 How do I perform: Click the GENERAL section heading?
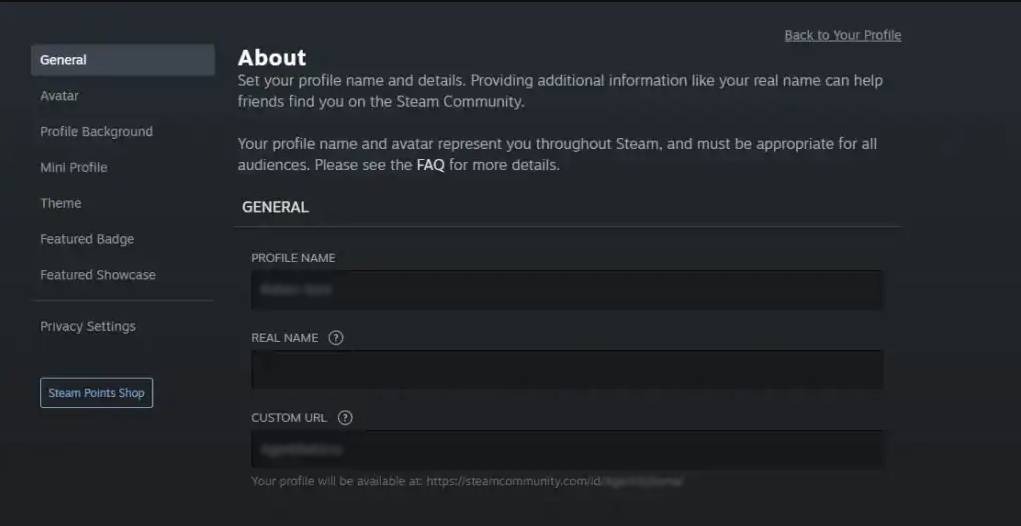click(x=275, y=208)
